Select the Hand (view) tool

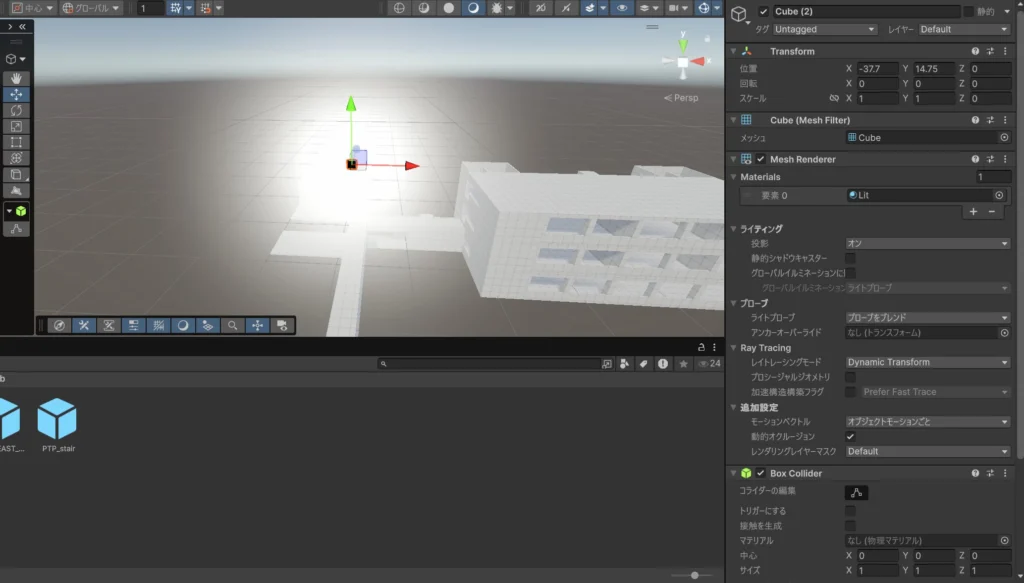point(16,78)
